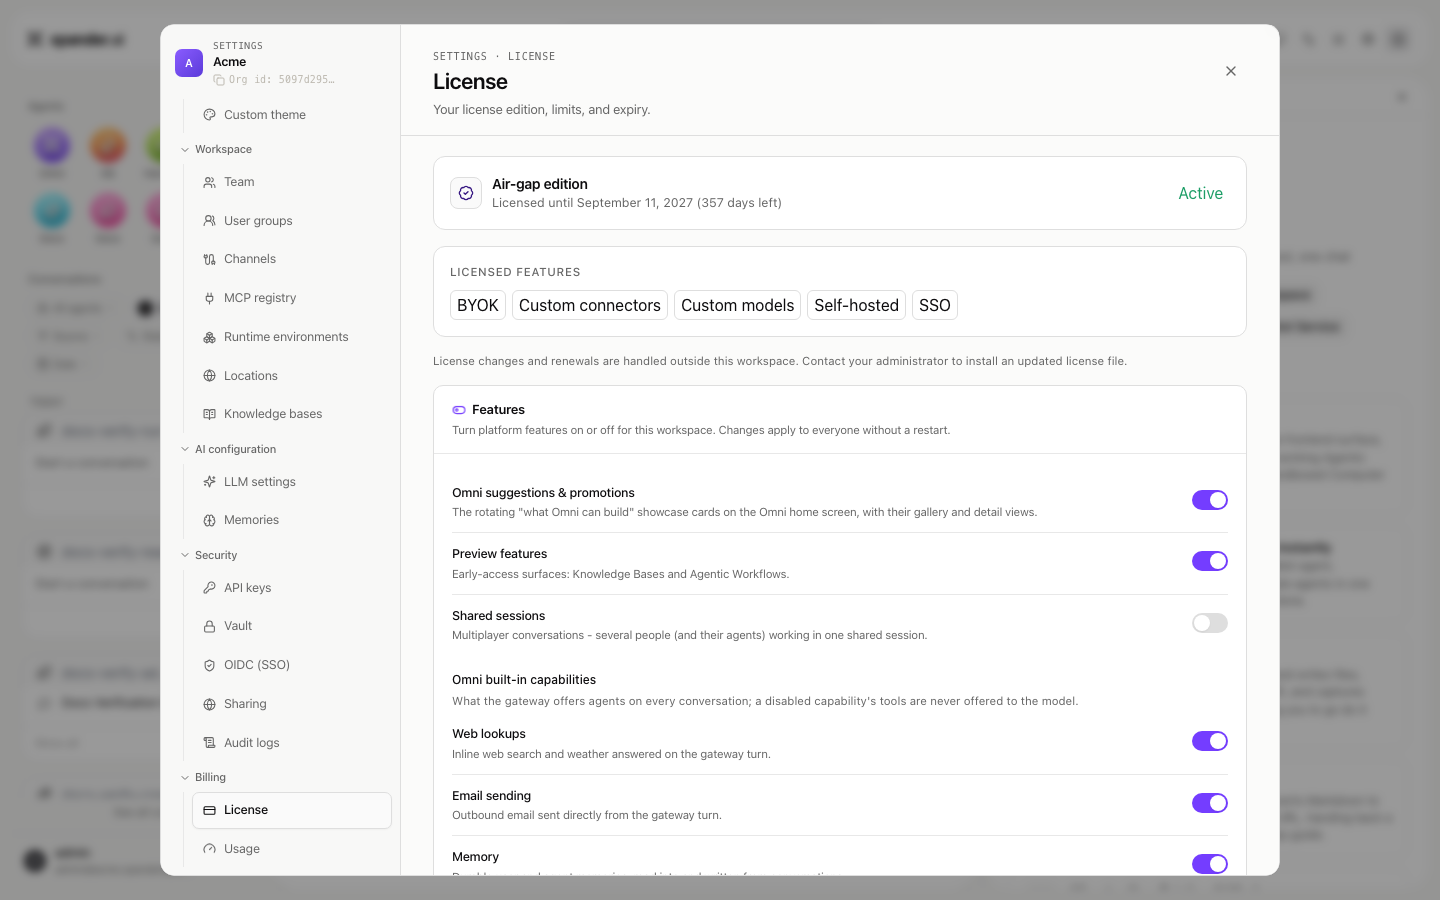
Task: Click the API keys key icon
Action: point(209,588)
